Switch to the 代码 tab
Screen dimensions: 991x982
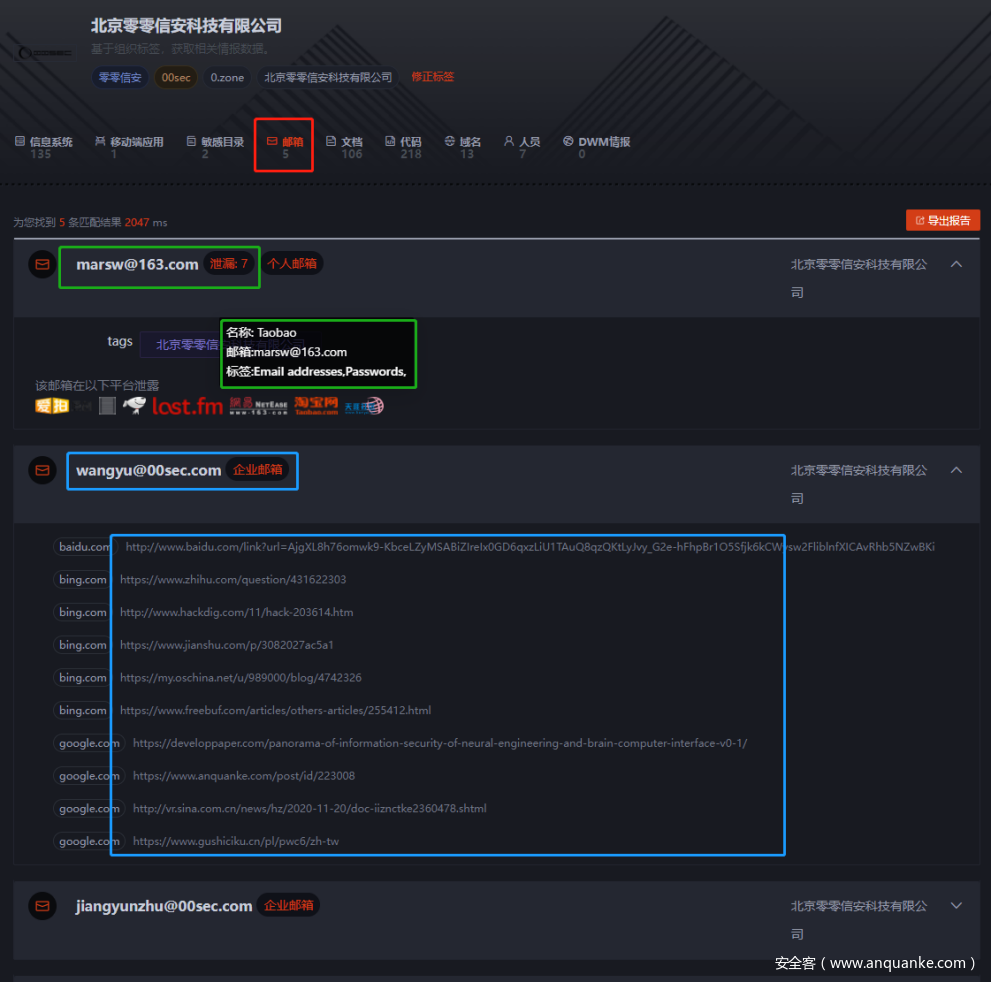(403, 147)
